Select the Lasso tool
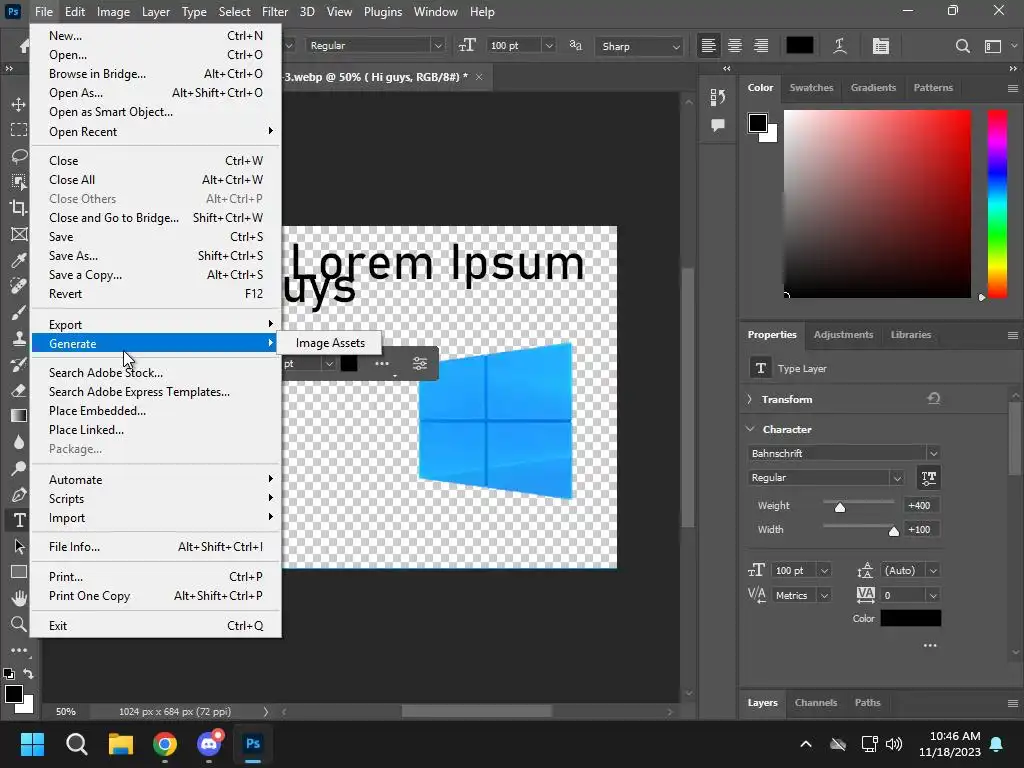 19,156
